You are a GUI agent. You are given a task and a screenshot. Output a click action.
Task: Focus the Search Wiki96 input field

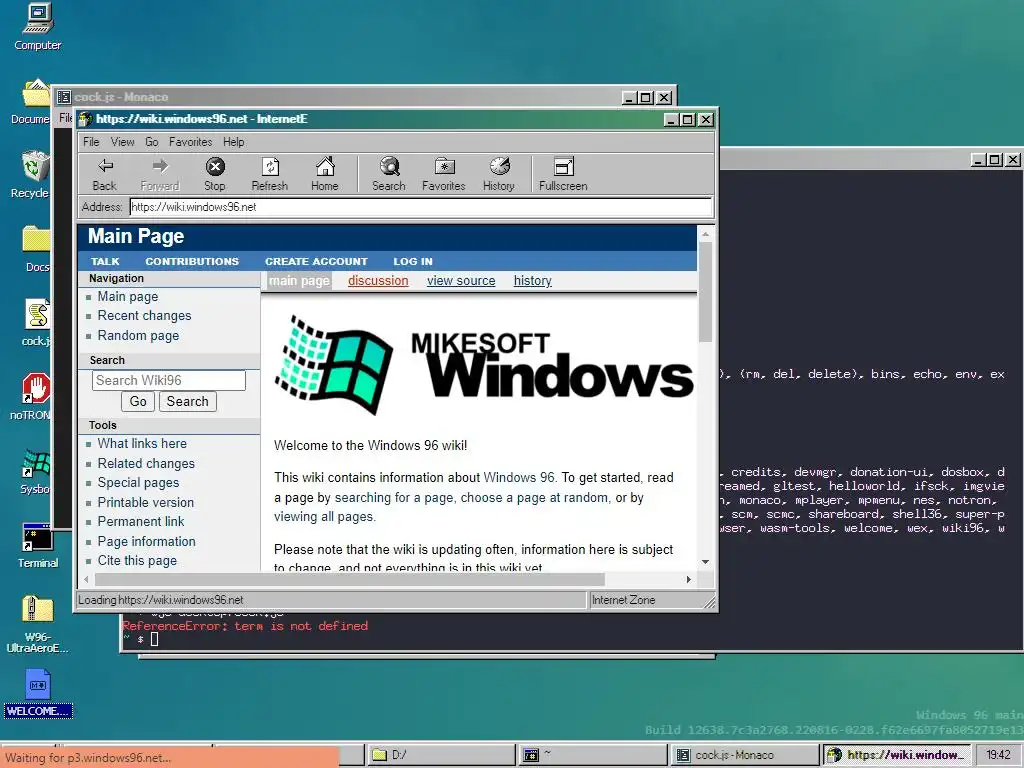pyautogui.click(x=168, y=380)
